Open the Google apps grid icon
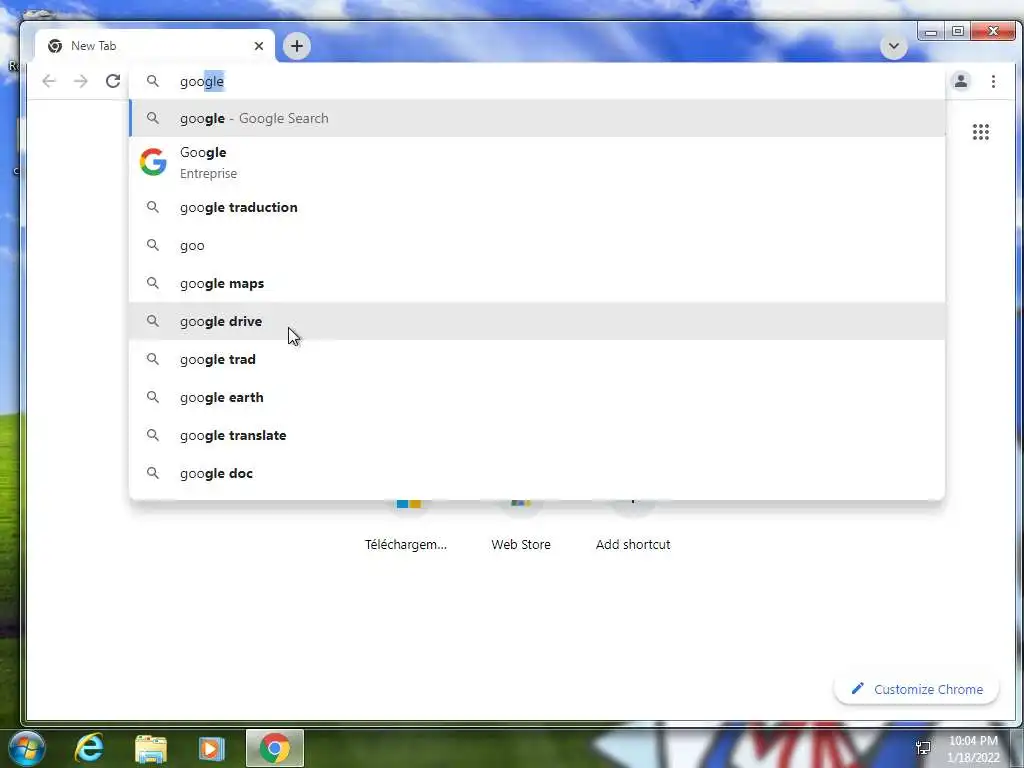Viewport: 1024px width, 768px height. coord(980,132)
